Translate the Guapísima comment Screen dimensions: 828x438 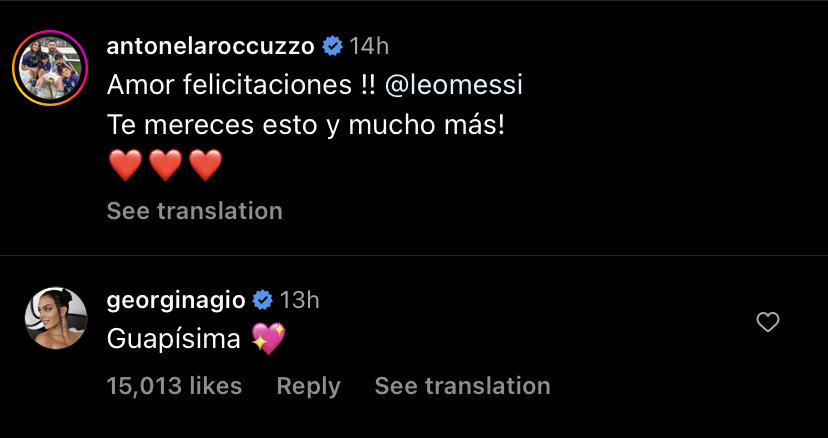[462, 385]
